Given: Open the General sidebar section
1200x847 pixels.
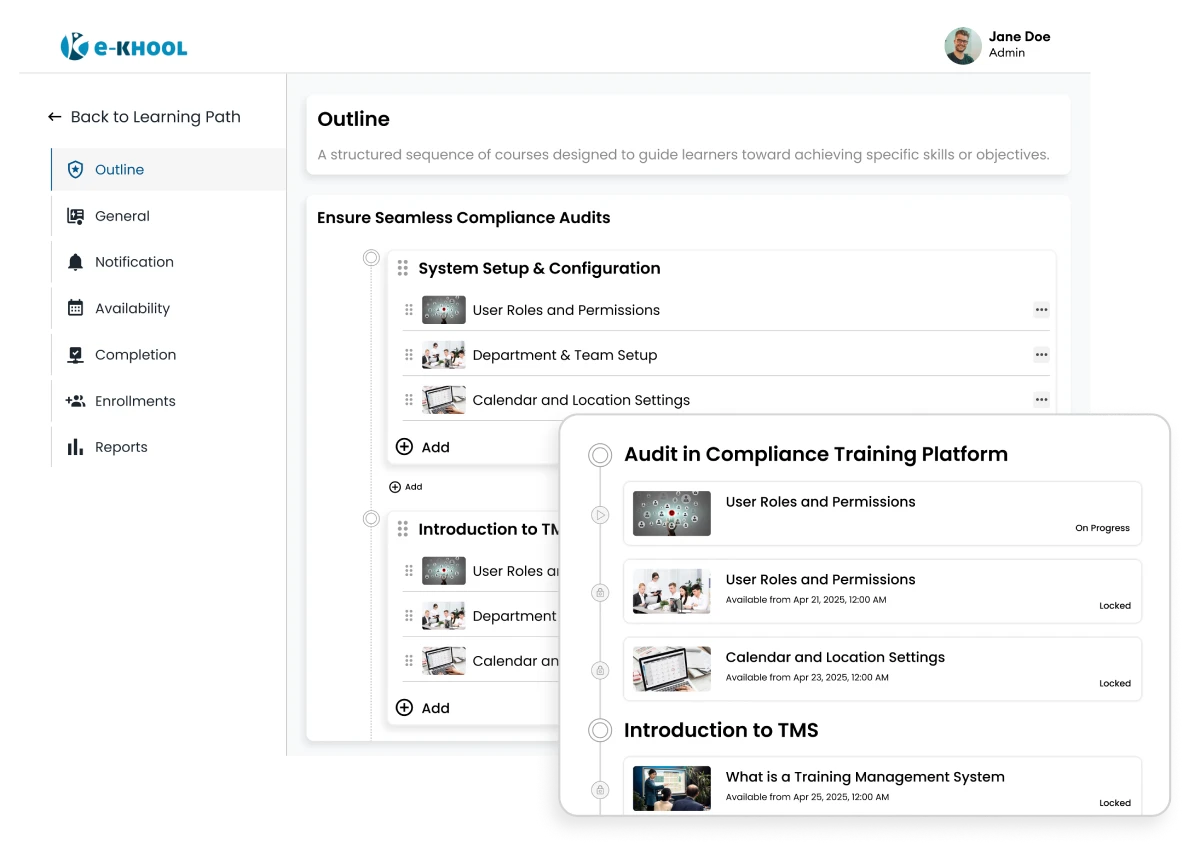Looking at the screenshot, I should 121,216.
